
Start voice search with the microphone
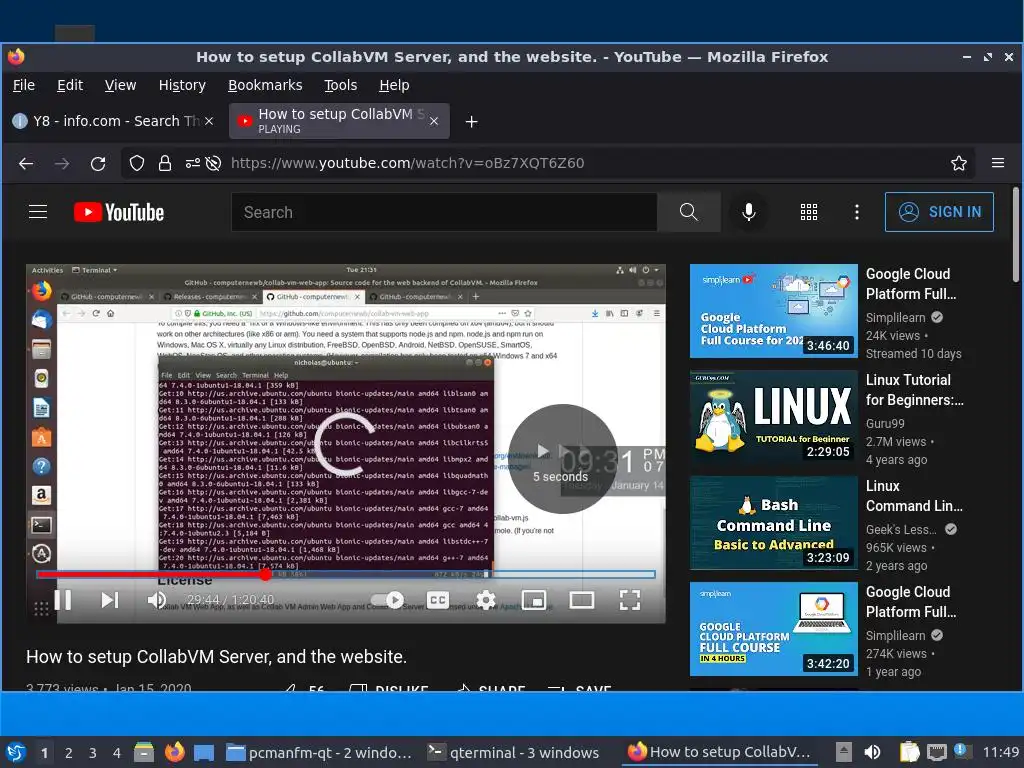point(749,212)
